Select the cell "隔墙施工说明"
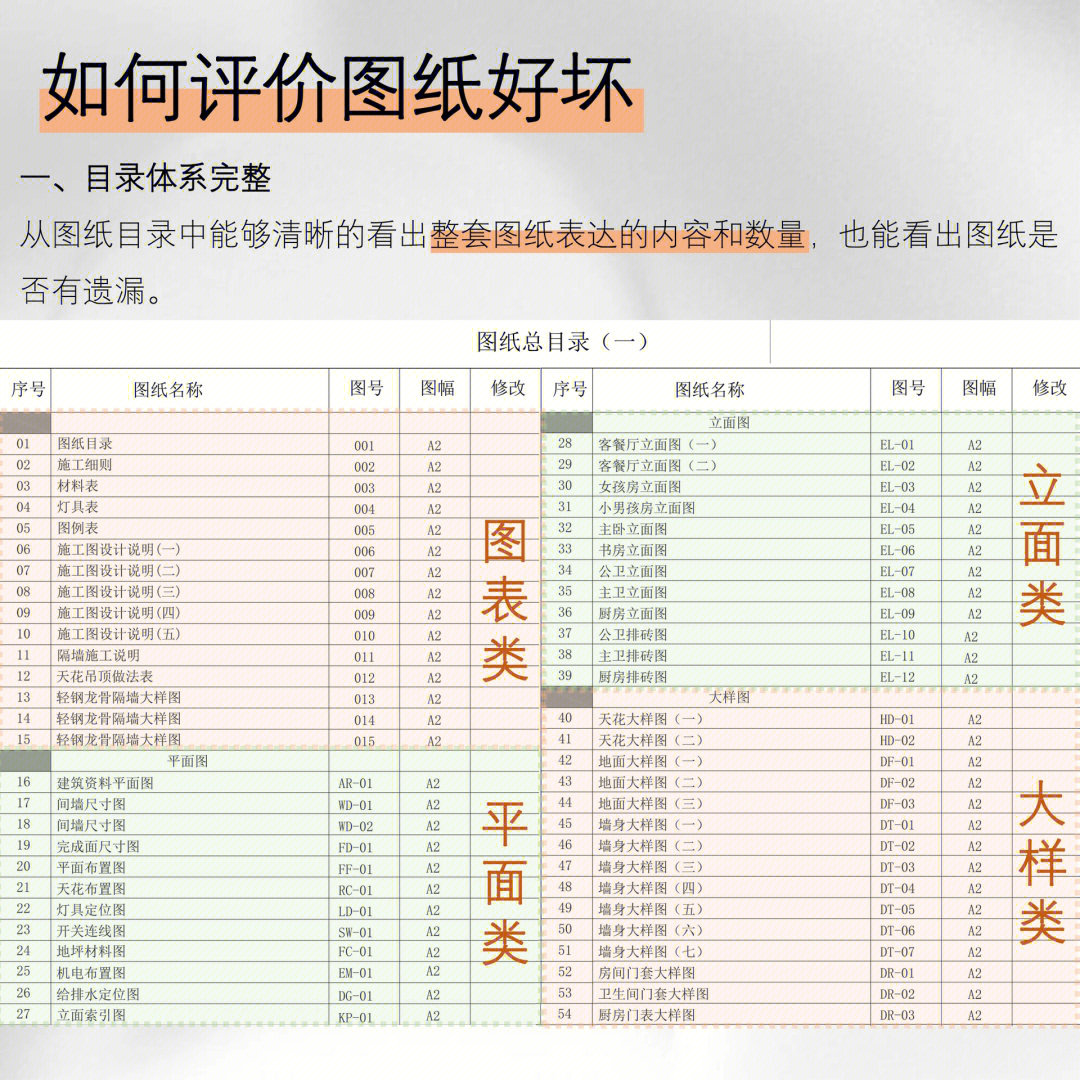 point(98,656)
